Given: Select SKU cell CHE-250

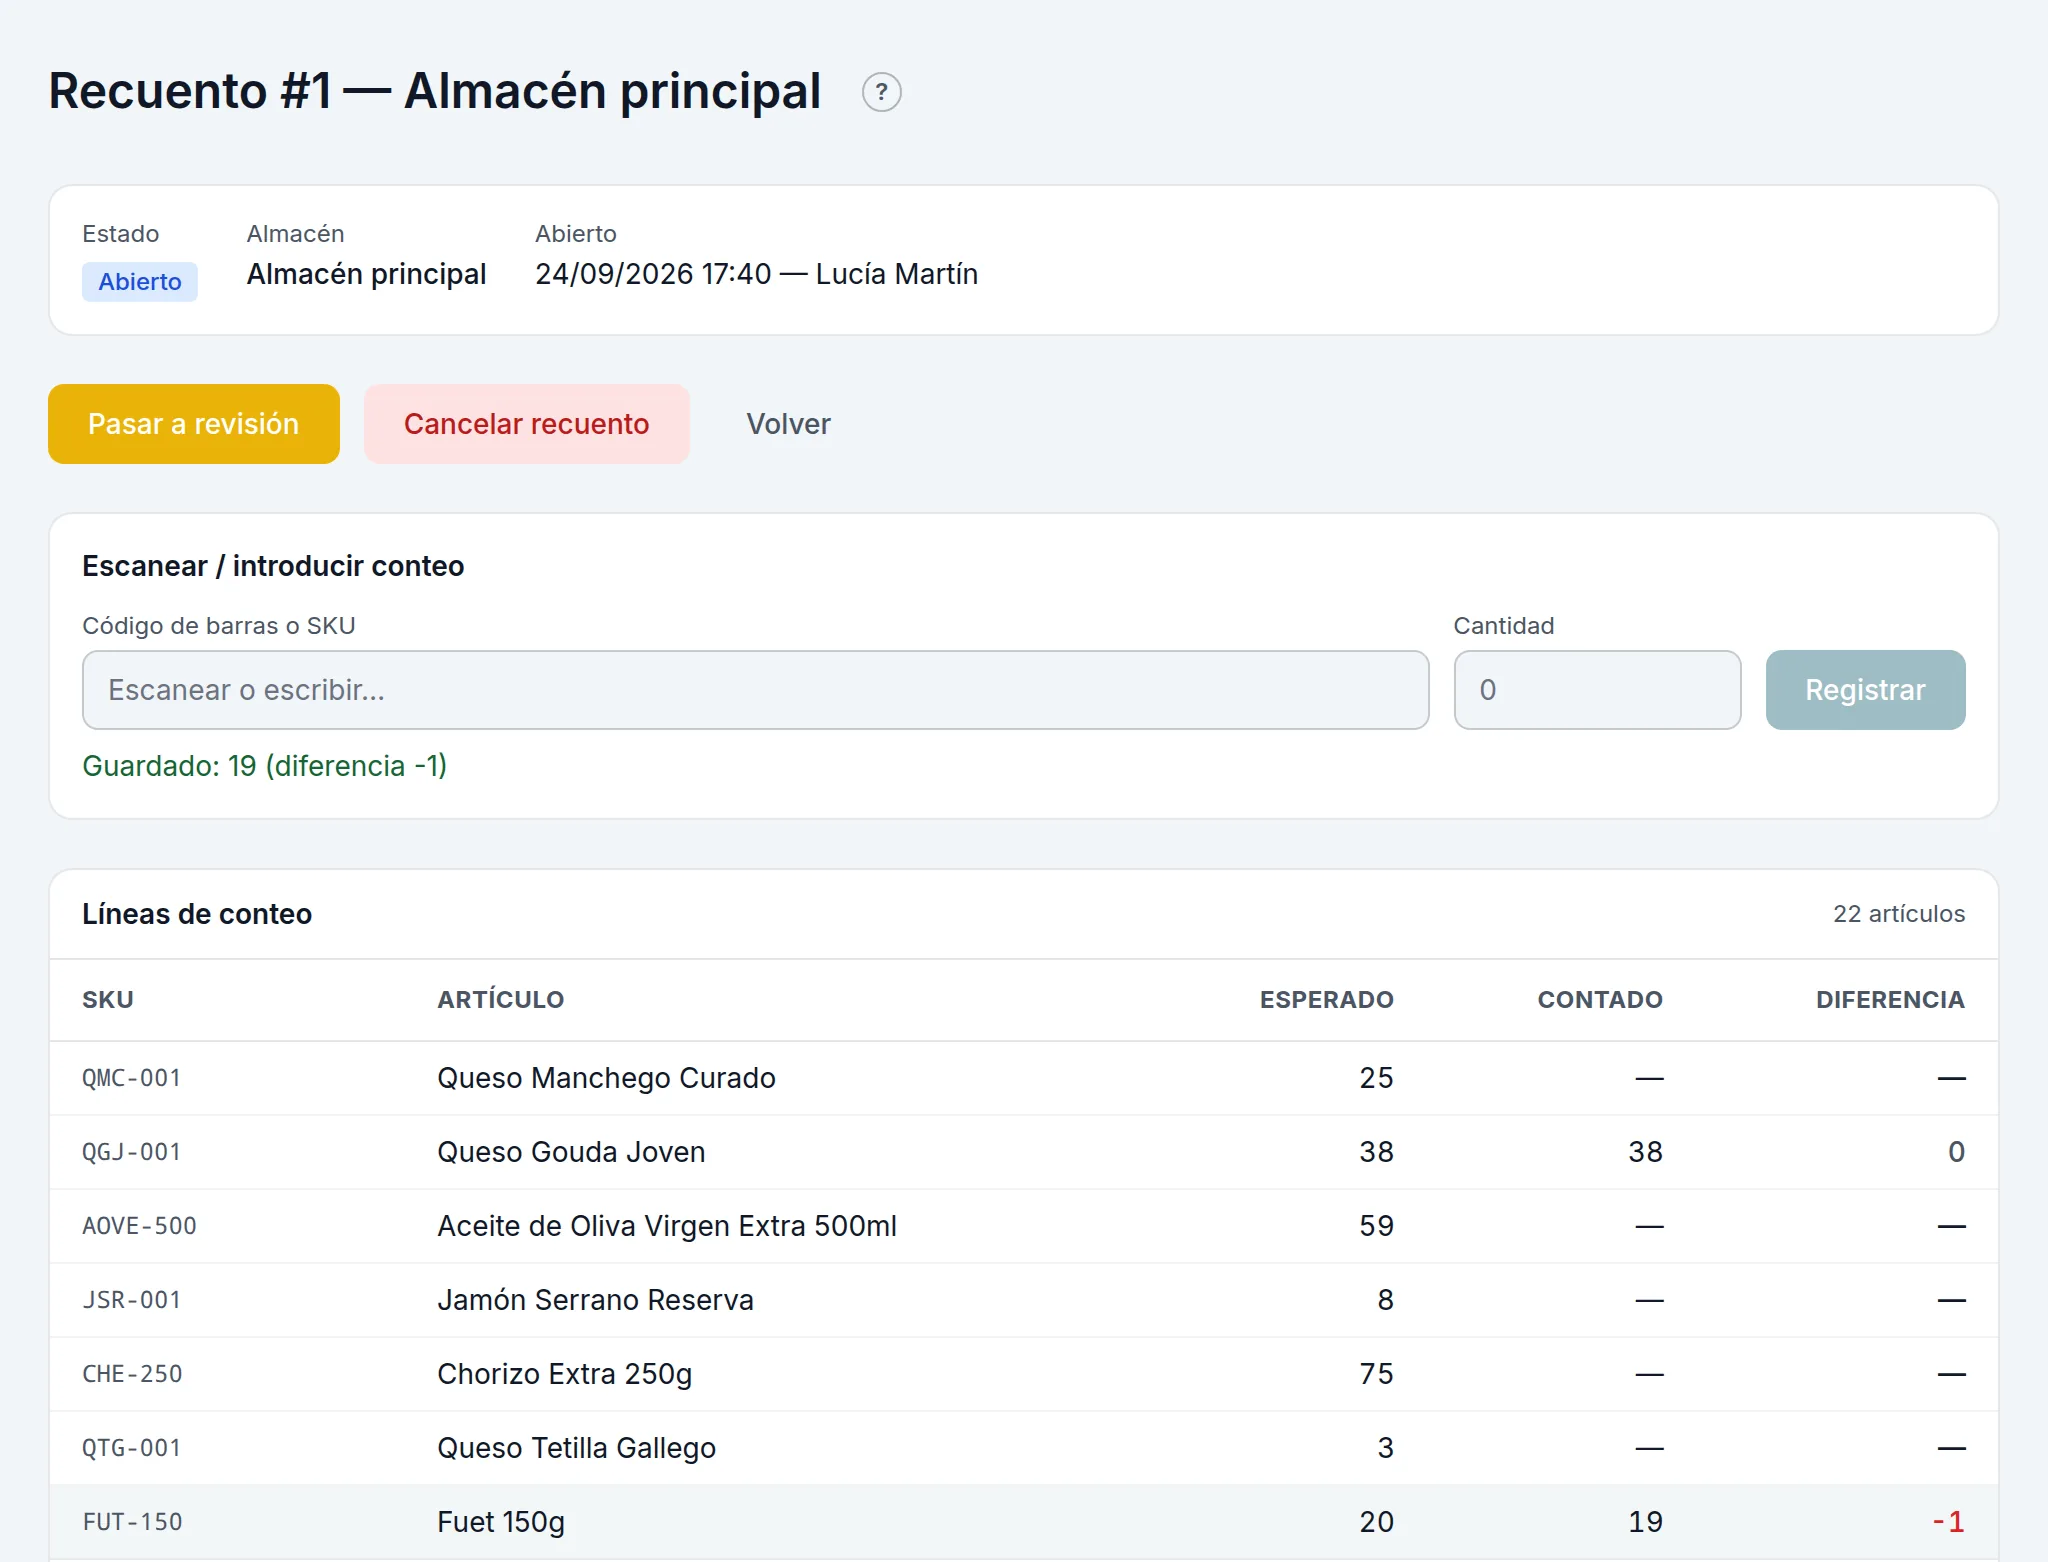Looking at the screenshot, I should pos(132,1374).
